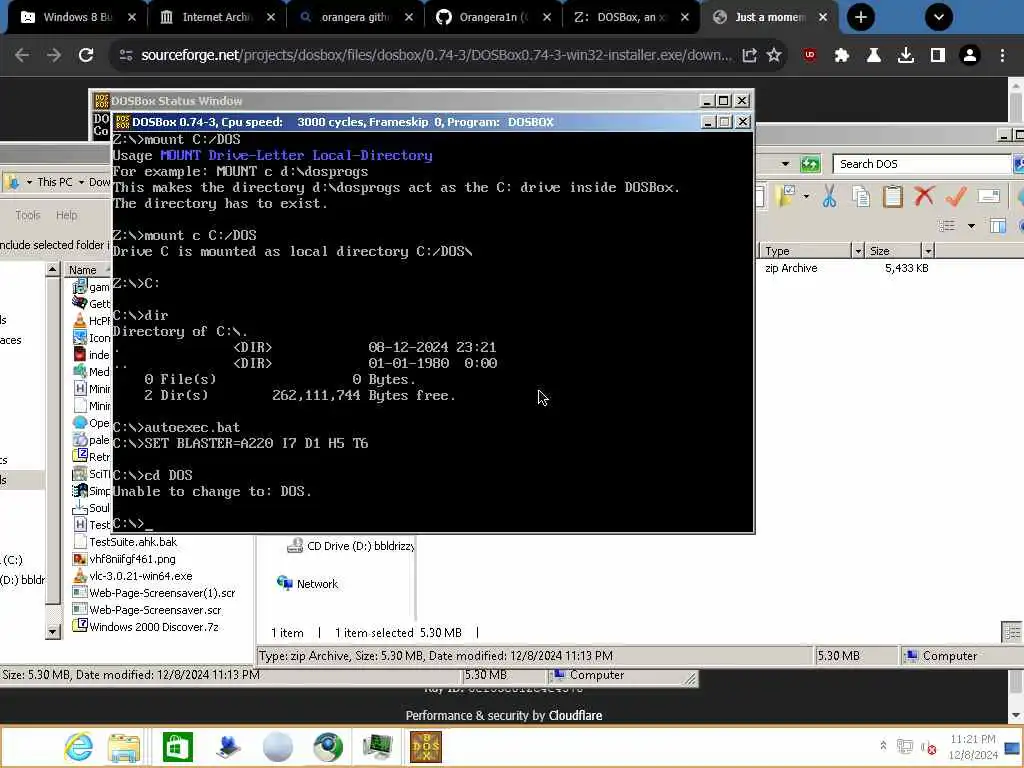Open the view options dropdown arrow
Viewport: 1024px width, 768px height.
click(971, 226)
